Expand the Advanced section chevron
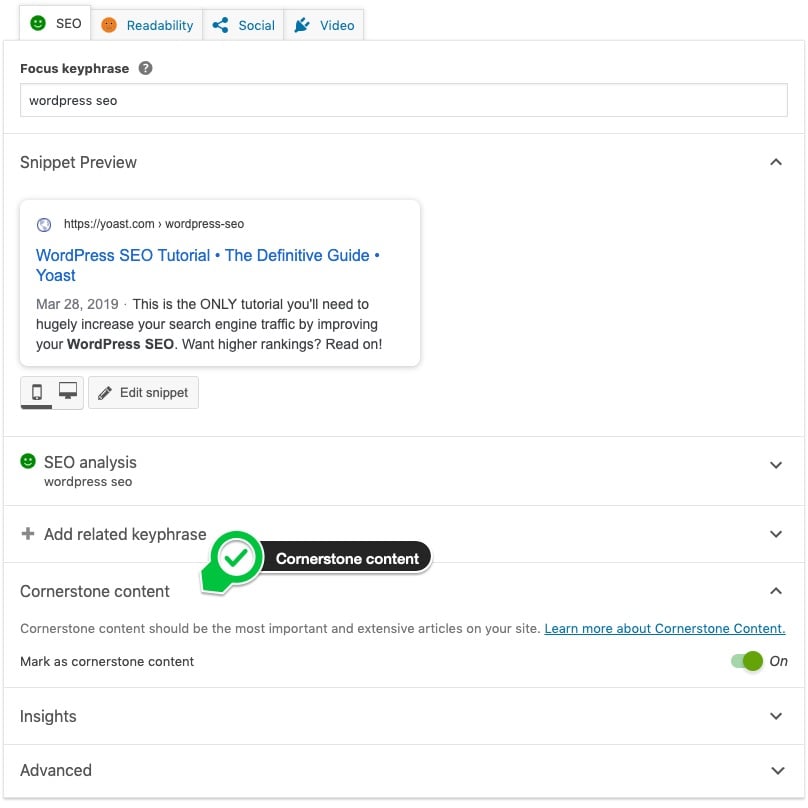 pos(775,770)
